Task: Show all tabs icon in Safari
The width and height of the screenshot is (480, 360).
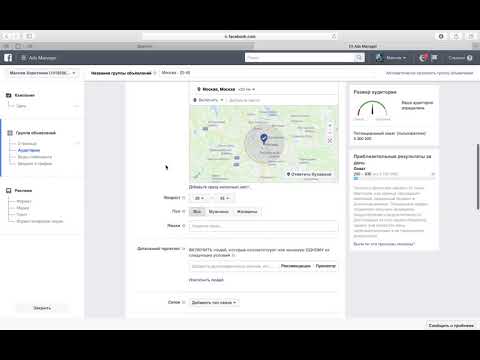Action: click(x=471, y=36)
